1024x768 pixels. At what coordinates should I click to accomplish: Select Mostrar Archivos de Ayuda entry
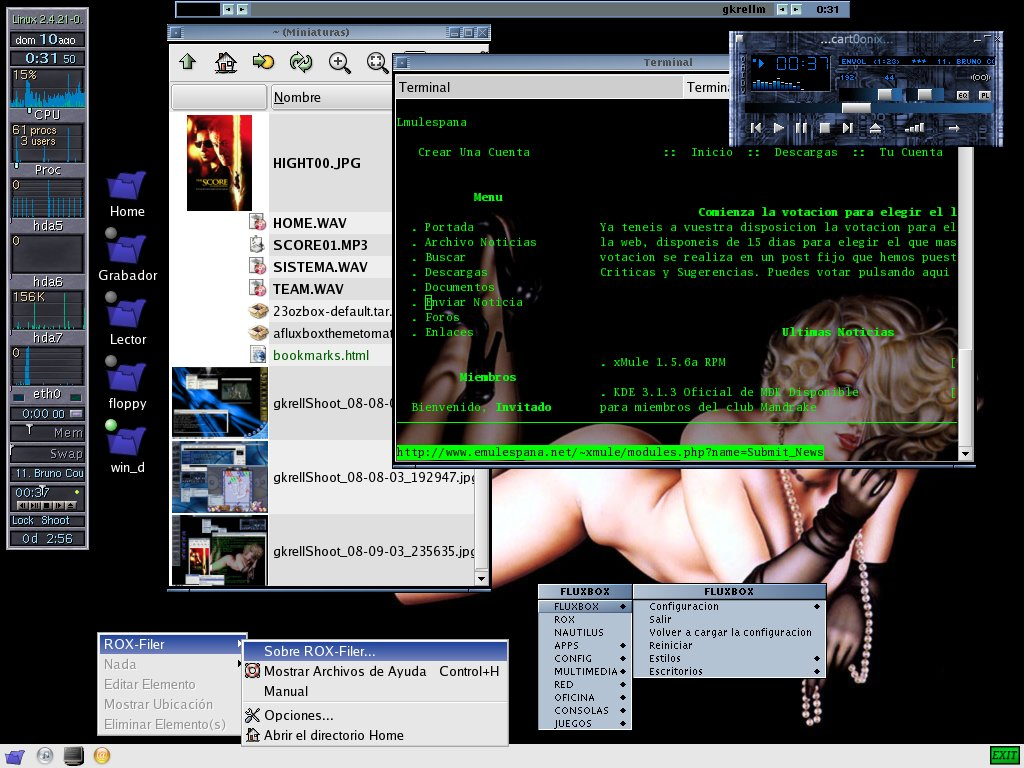pos(376,671)
